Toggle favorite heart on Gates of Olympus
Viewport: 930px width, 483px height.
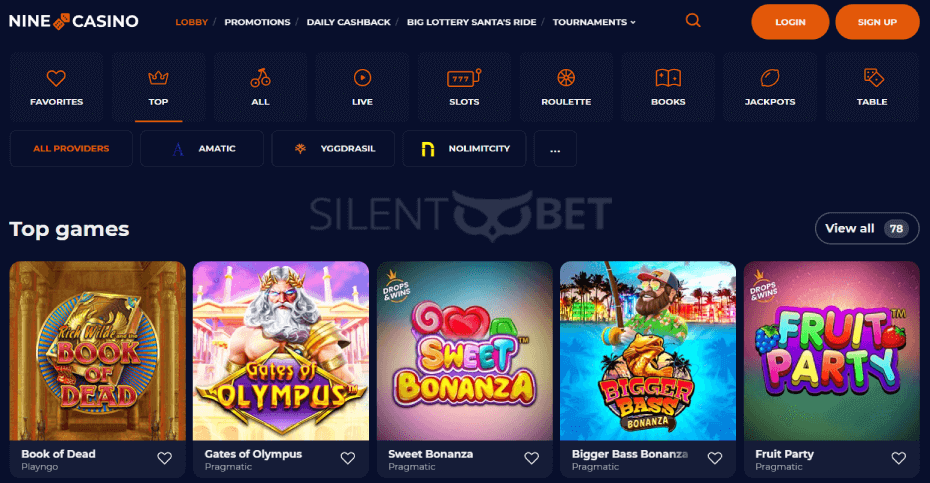pos(348,458)
